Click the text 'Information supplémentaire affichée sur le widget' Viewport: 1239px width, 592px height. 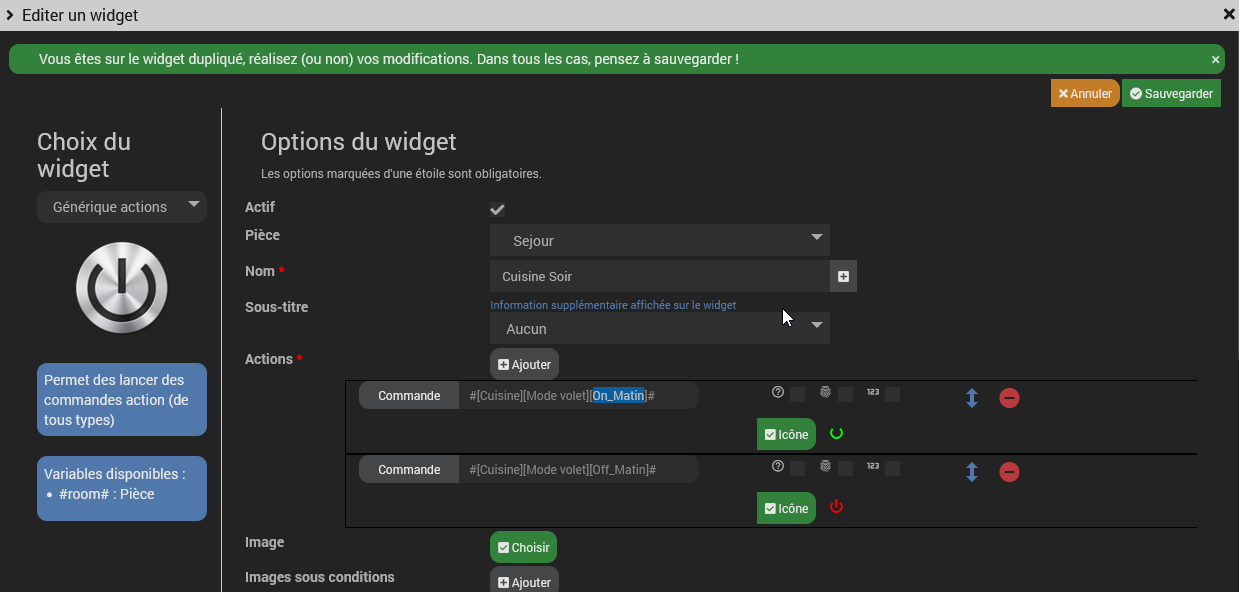click(x=613, y=305)
